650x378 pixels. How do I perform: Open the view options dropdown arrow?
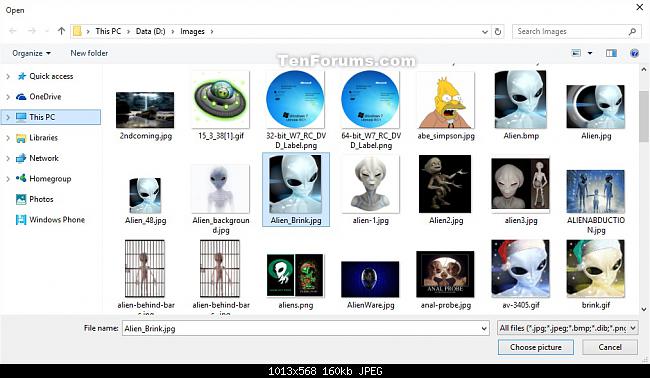590,53
